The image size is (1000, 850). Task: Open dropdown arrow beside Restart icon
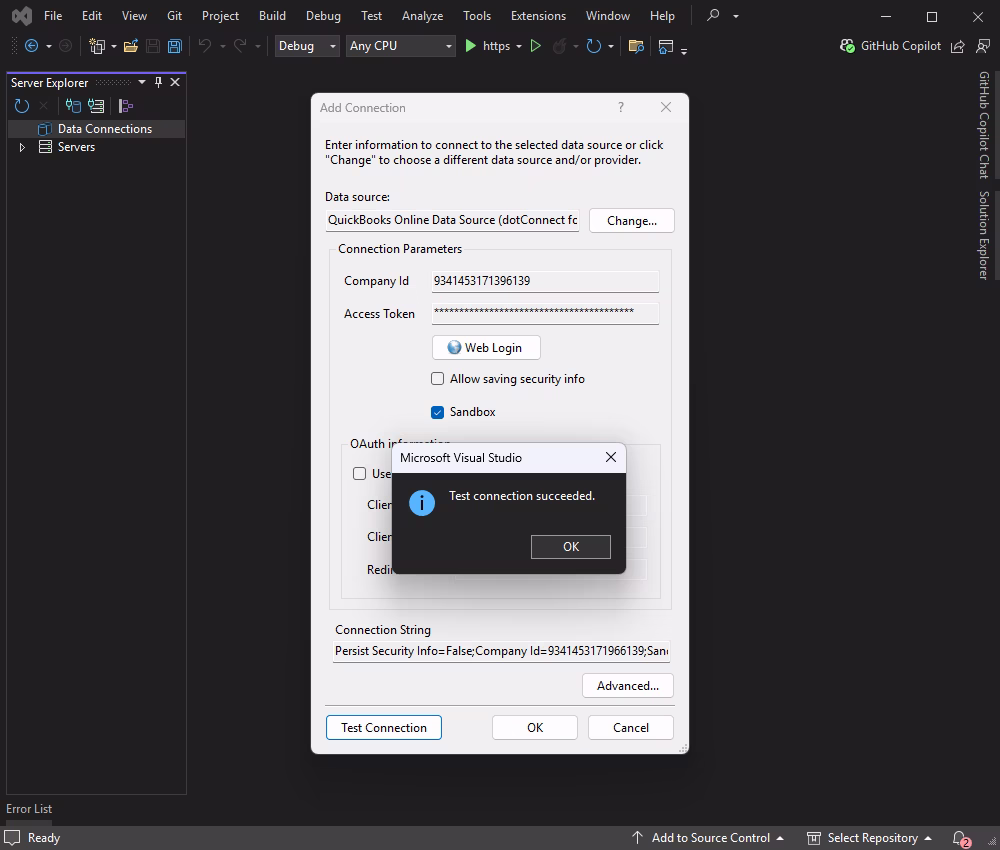610,47
